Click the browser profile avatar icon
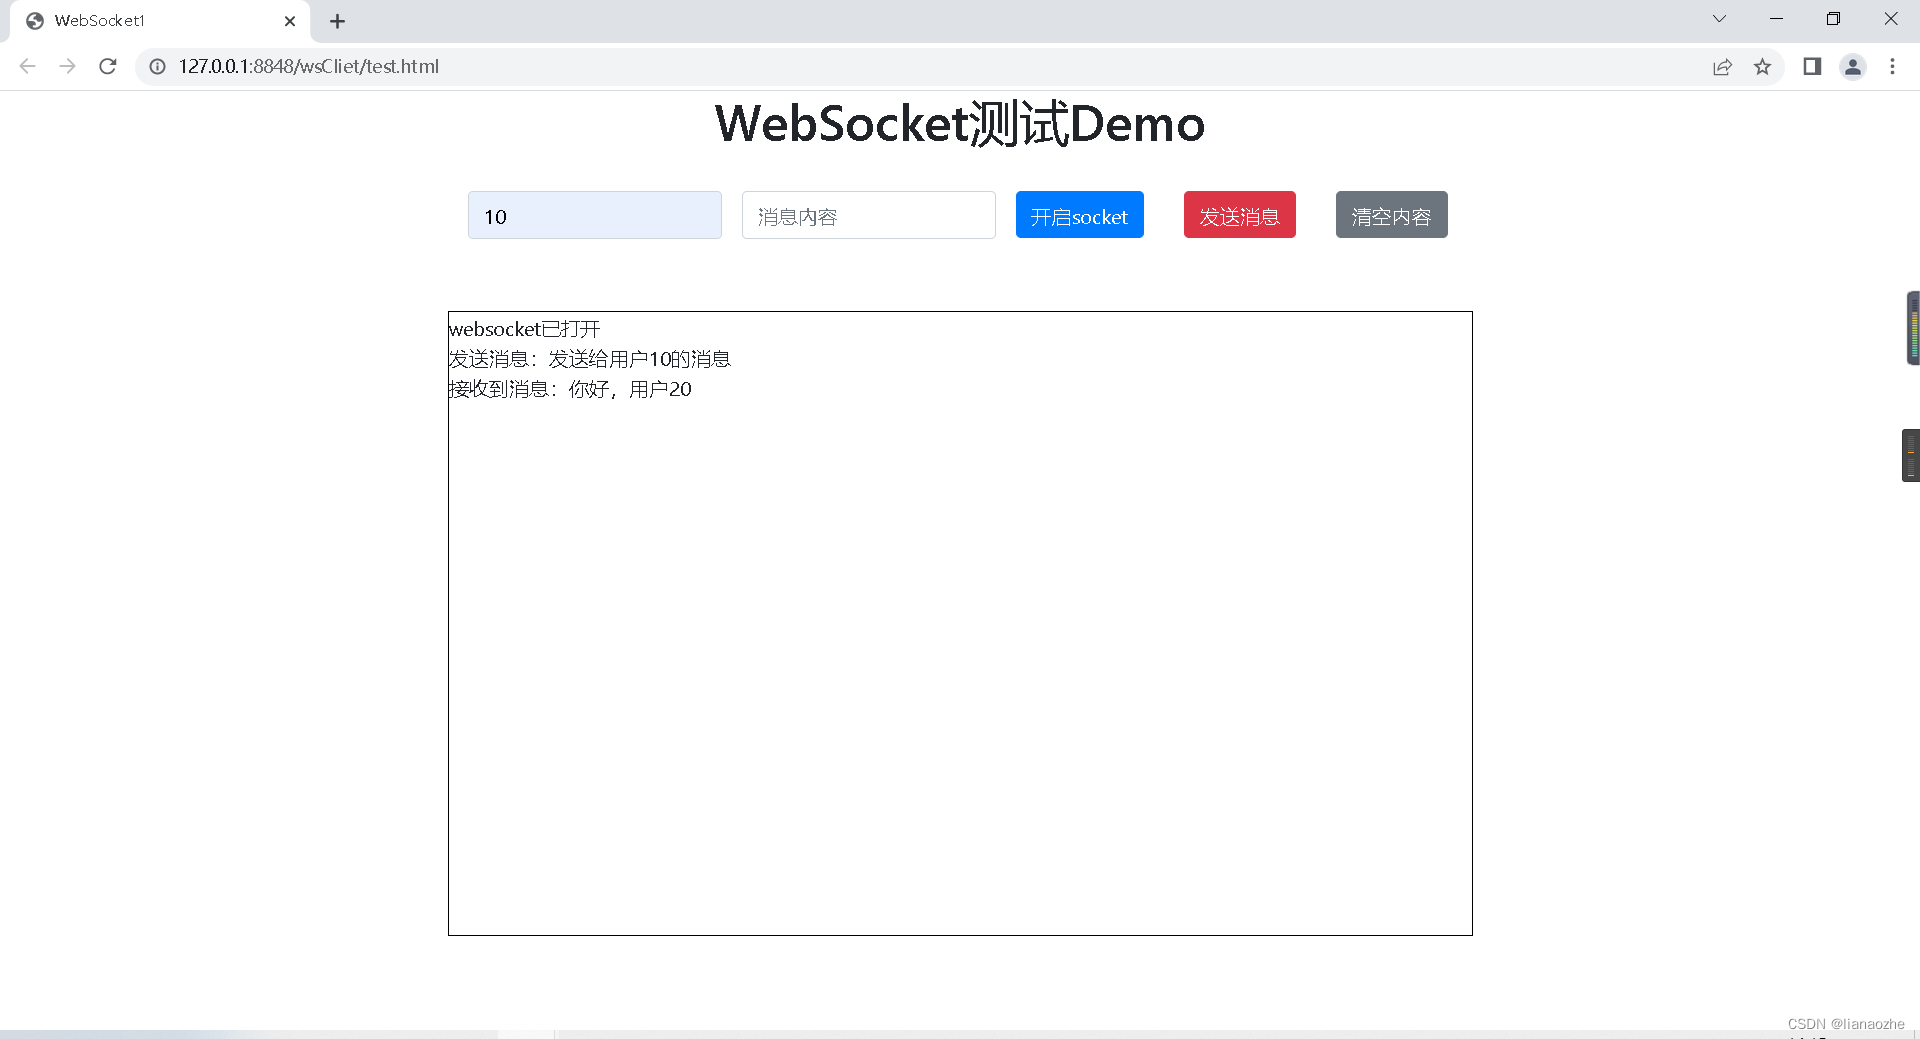This screenshot has height=1039, width=1920. coord(1853,66)
